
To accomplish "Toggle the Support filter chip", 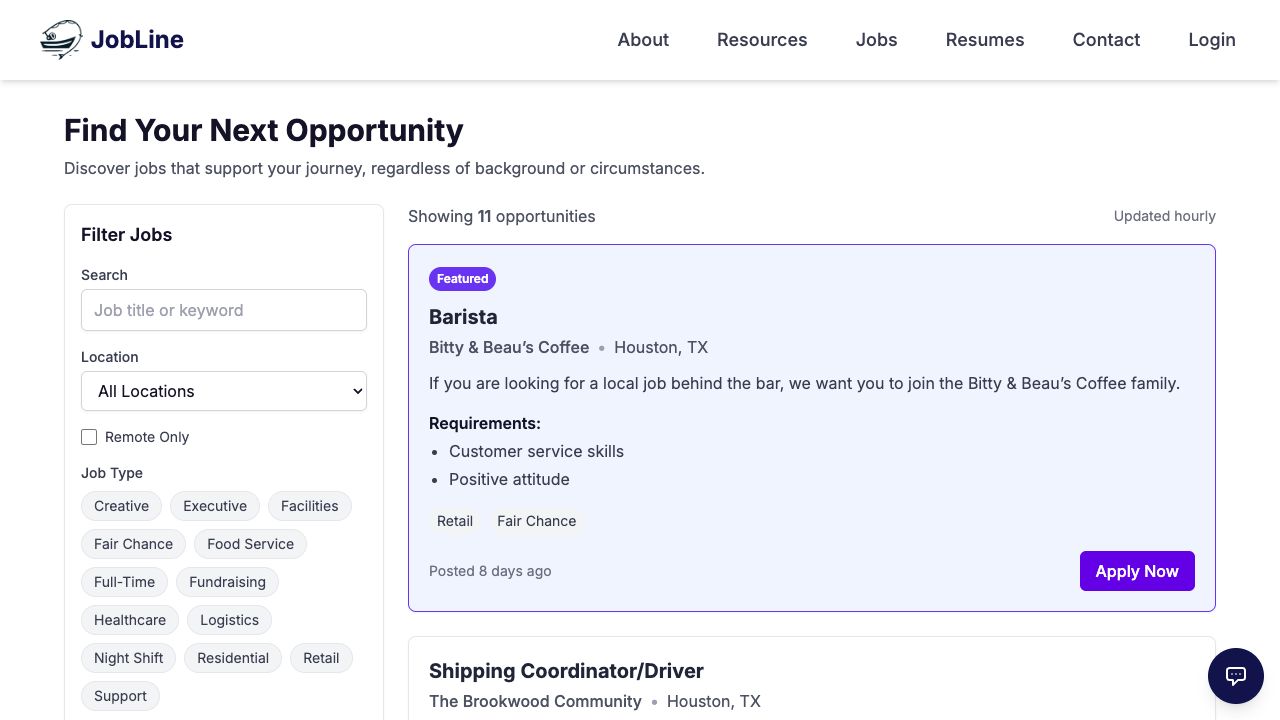I will click(120, 696).
